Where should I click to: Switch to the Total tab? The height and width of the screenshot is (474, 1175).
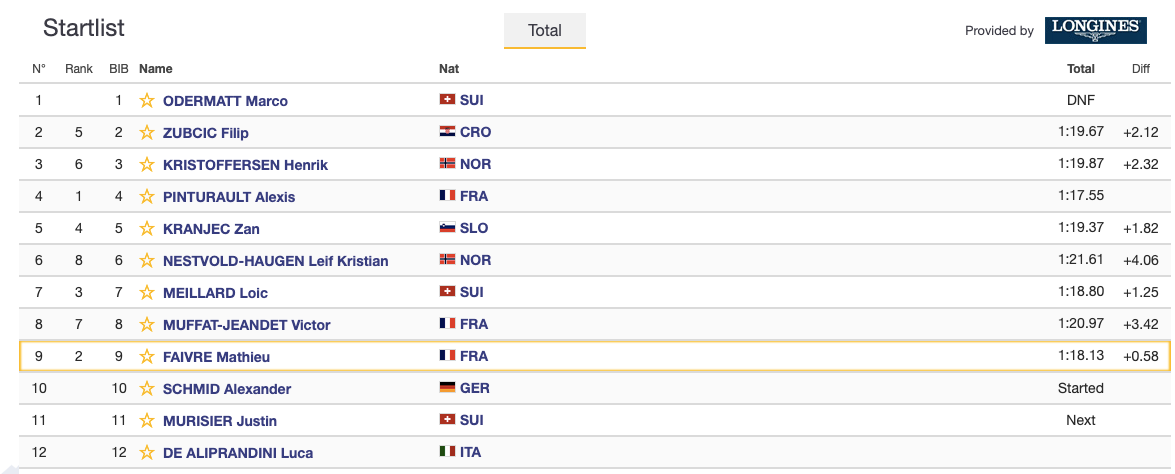coord(545,30)
